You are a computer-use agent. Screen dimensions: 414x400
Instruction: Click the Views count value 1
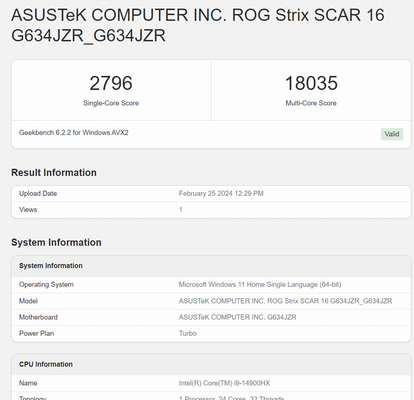point(181,210)
